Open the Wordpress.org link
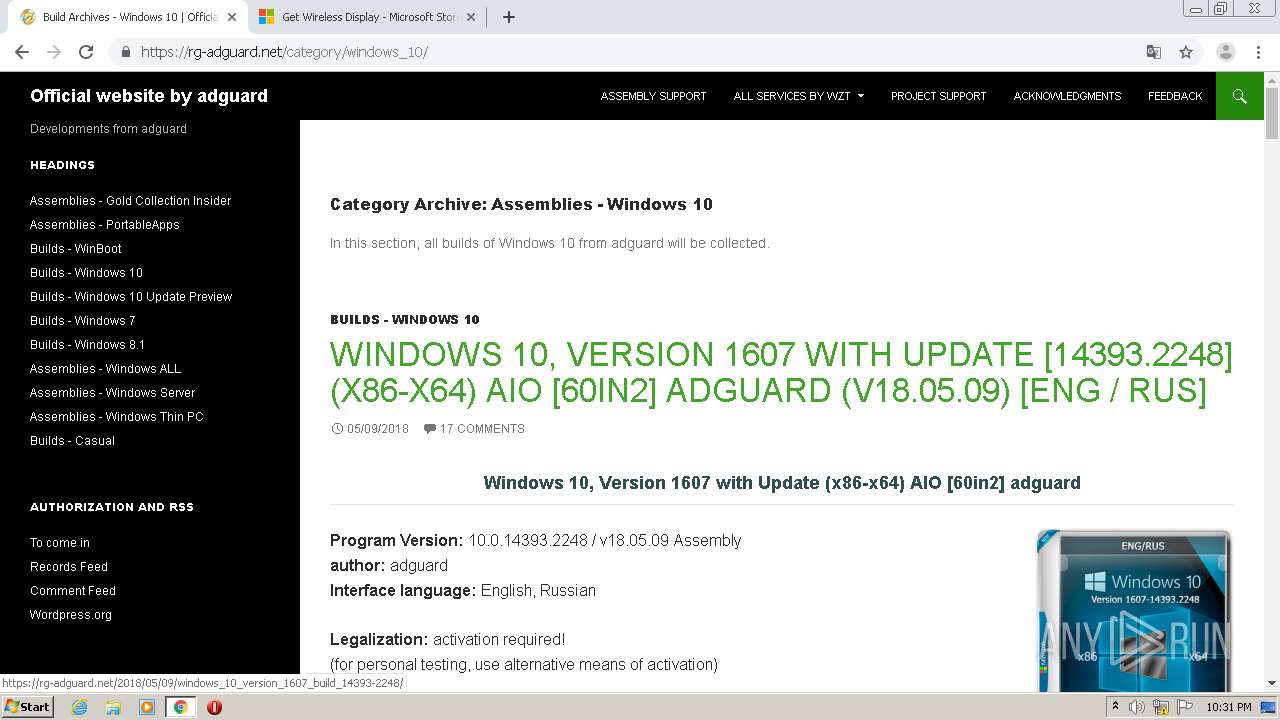The height and width of the screenshot is (720, 1280). tap(71, 615)
